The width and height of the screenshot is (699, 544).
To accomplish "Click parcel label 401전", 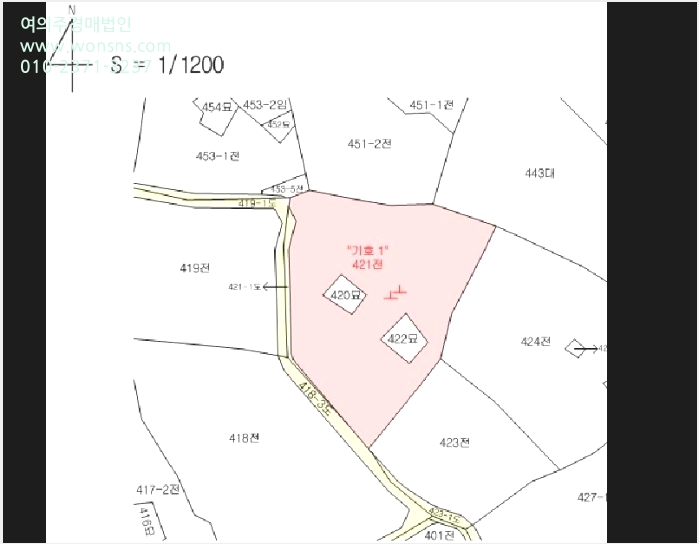I will tap(439, 535).
